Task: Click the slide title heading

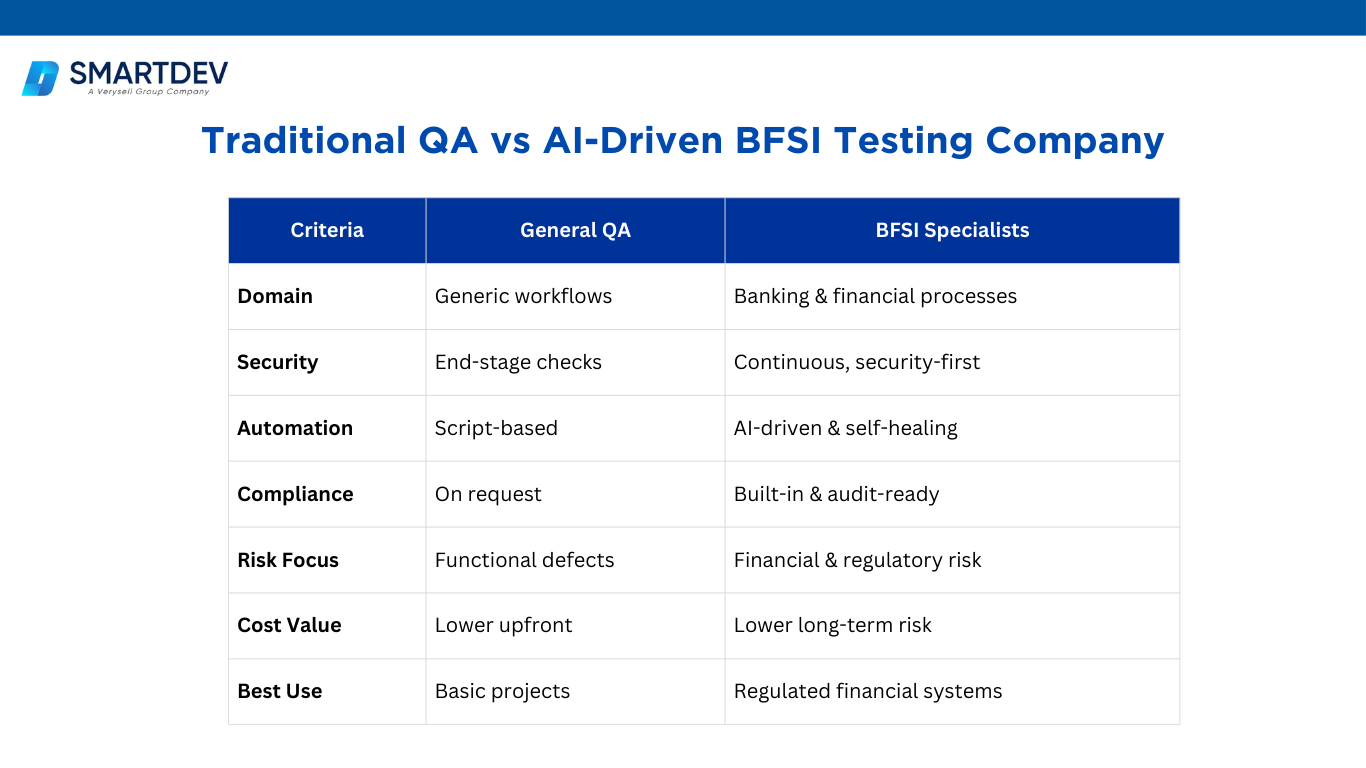Action: coord(682,140)
